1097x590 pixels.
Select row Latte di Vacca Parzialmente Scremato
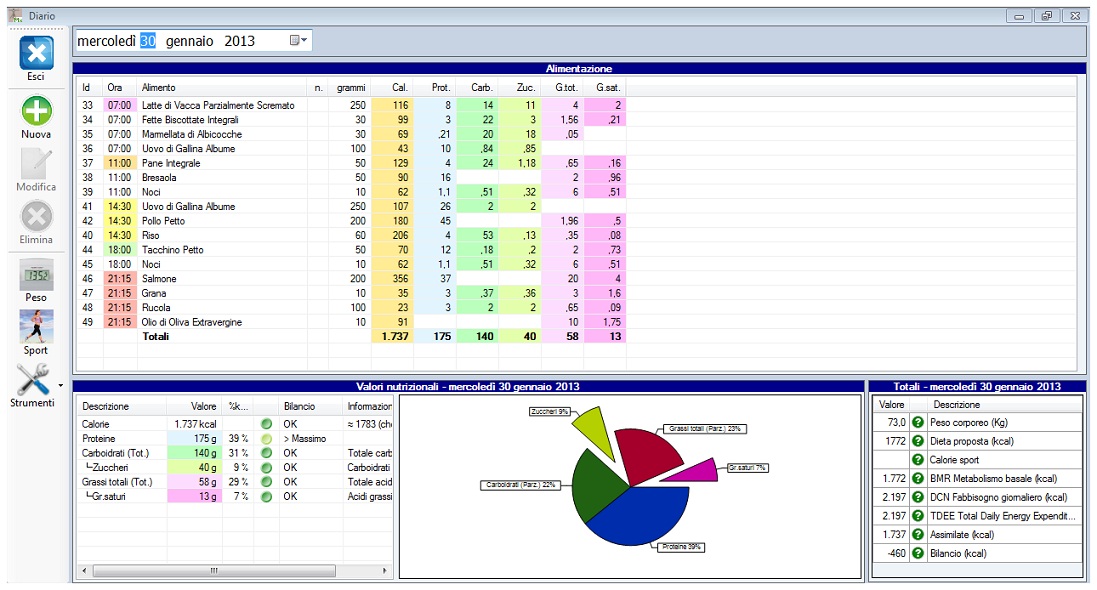(352, 105)
